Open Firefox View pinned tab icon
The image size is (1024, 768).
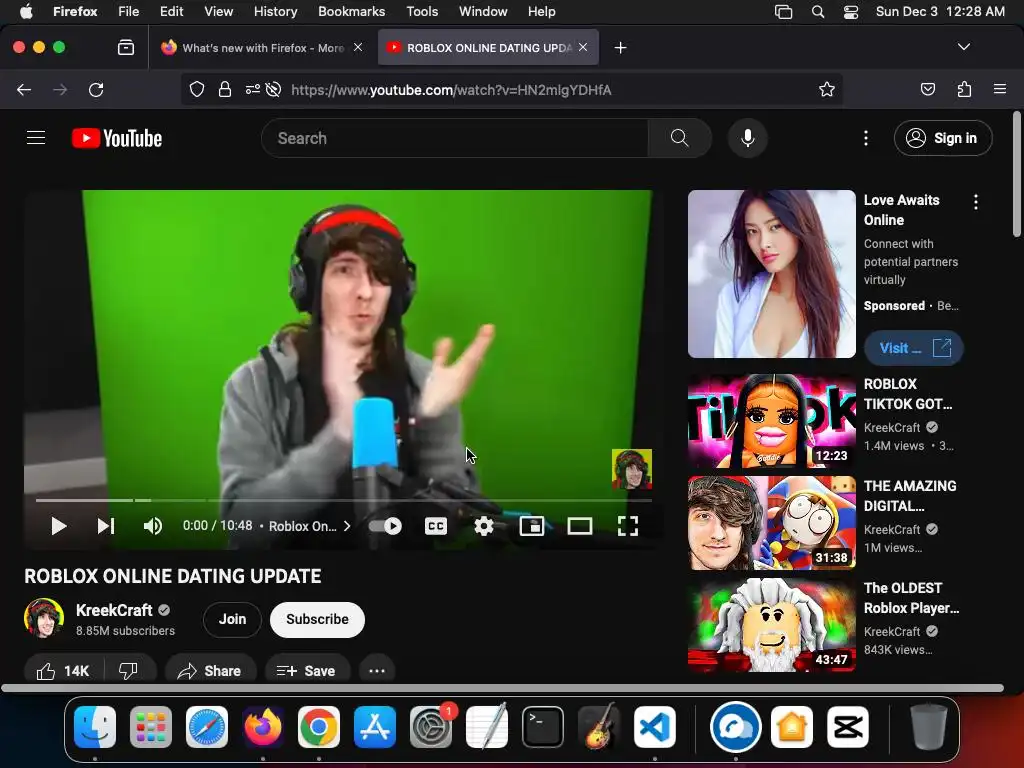pyautogui.click(x=126, y=48)
